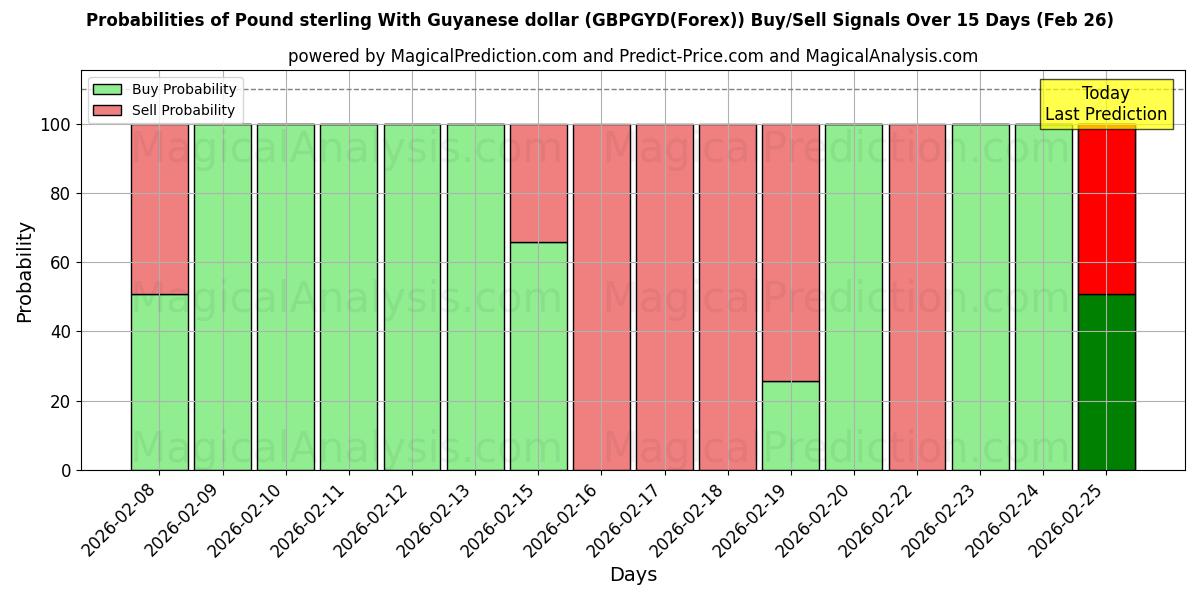This screenshot has height=600, width=1200.
Task: Click the 100 mark on Probability axis
Action: [x=58, y=124]
